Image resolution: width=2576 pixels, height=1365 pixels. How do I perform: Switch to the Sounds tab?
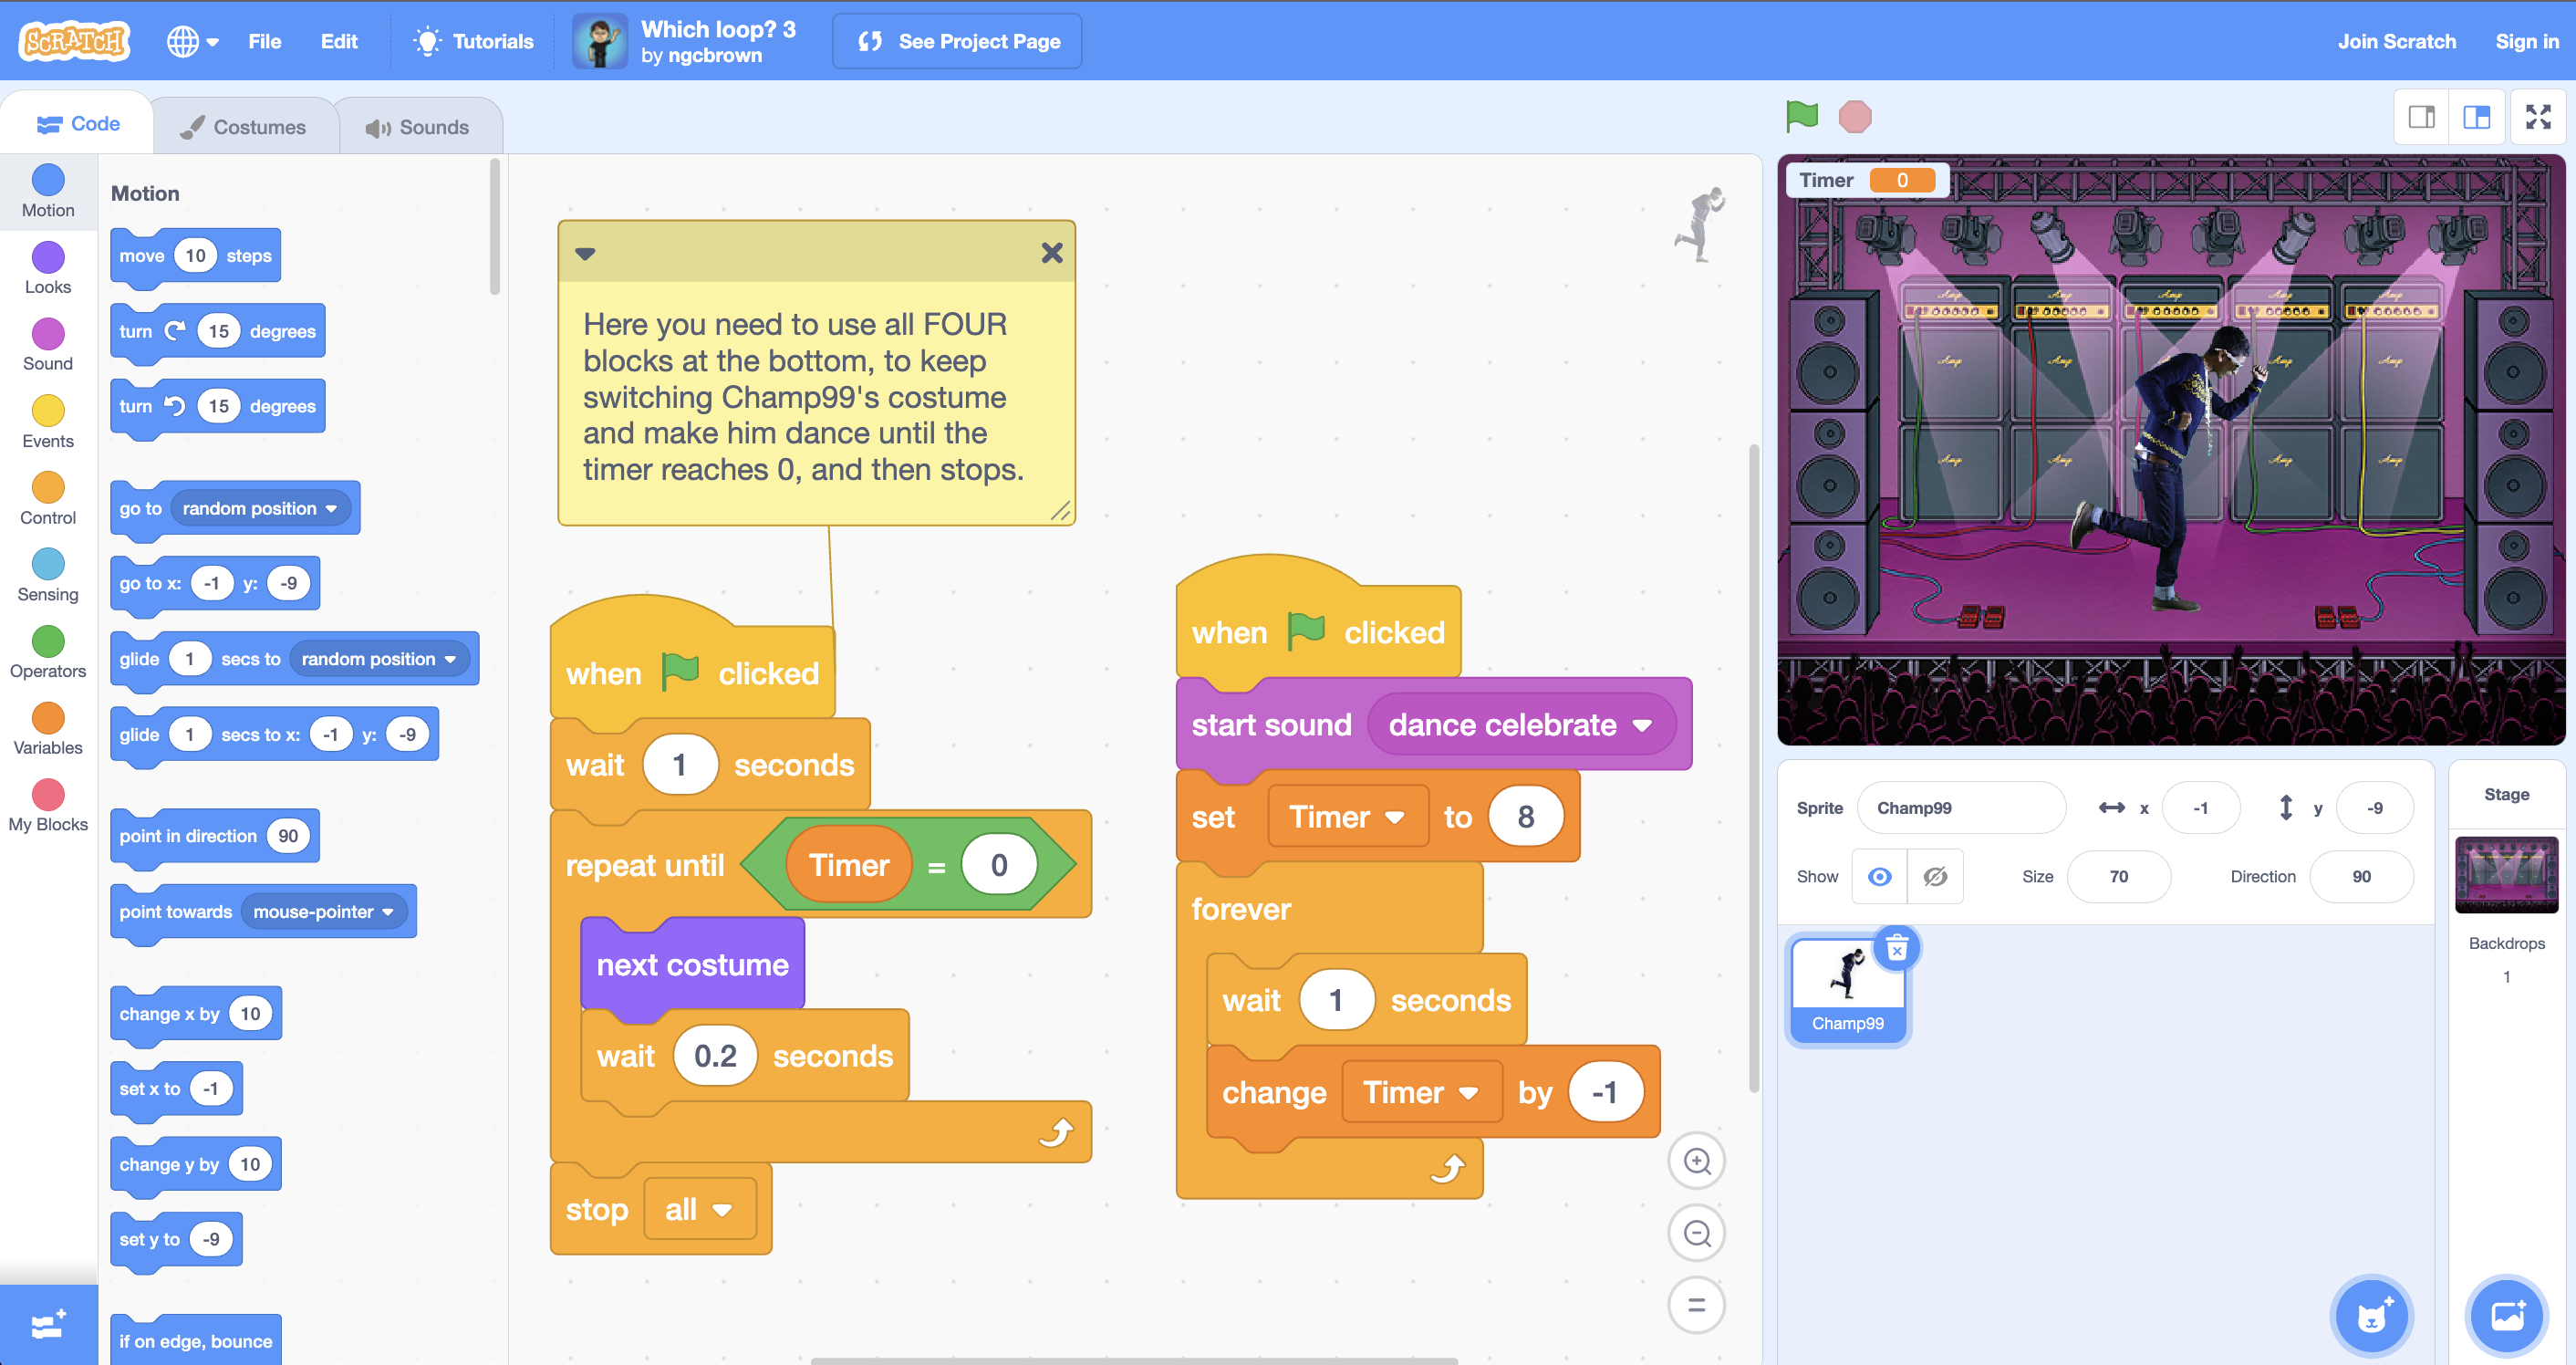(x=418, y=127)
